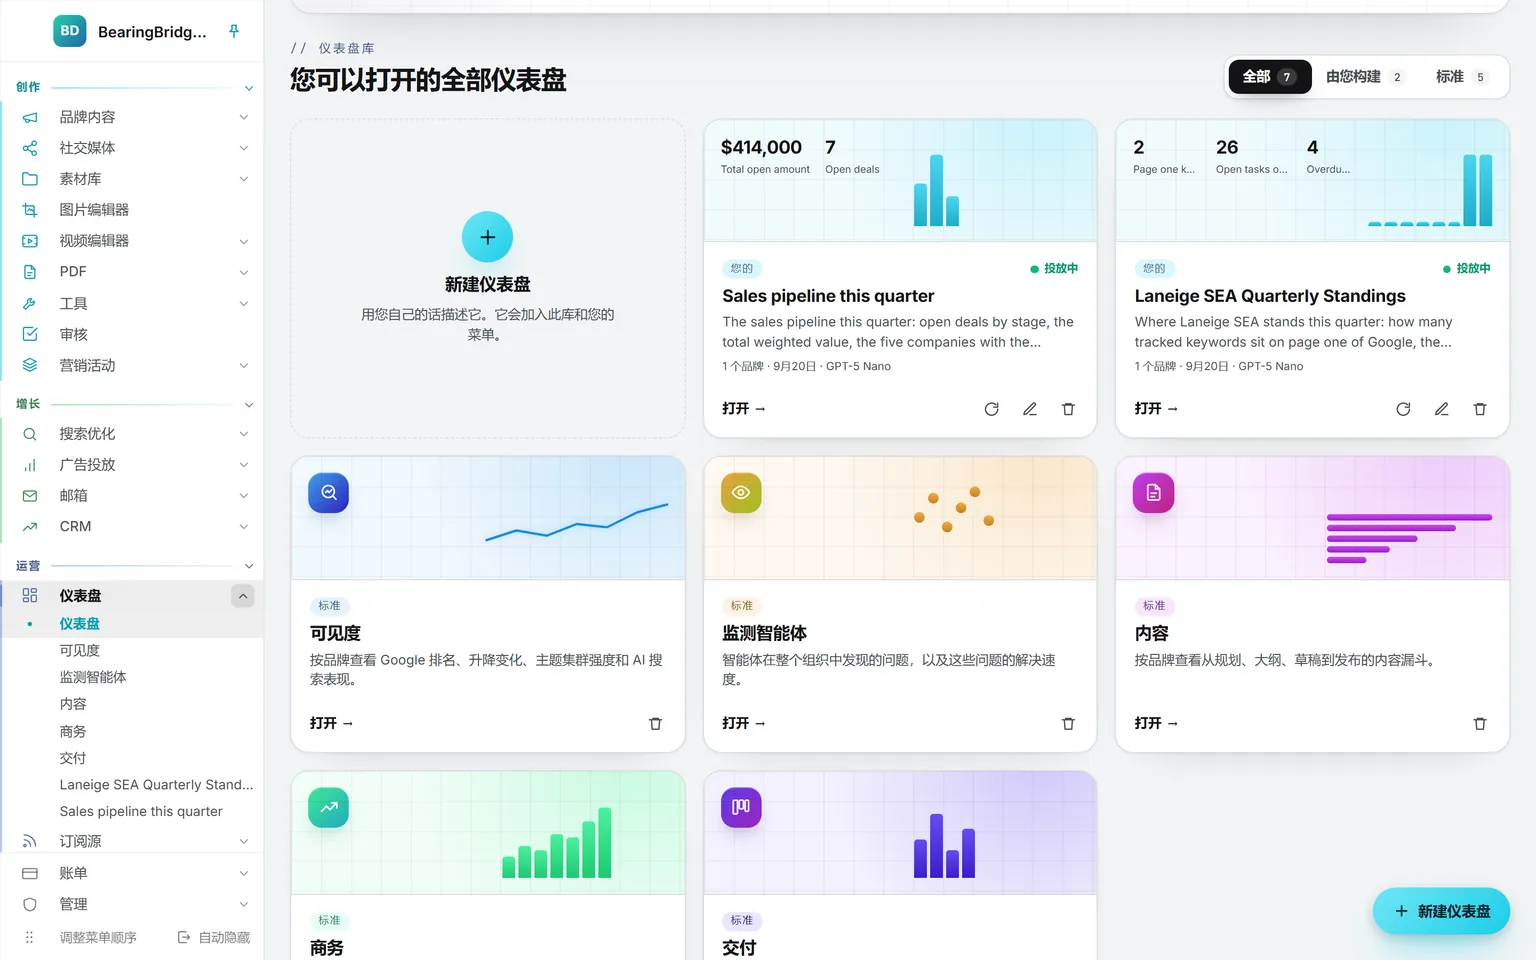Click the 内容 card document icon
1536x960 pixels.
pyautogui.click(x=1153, y=493)
